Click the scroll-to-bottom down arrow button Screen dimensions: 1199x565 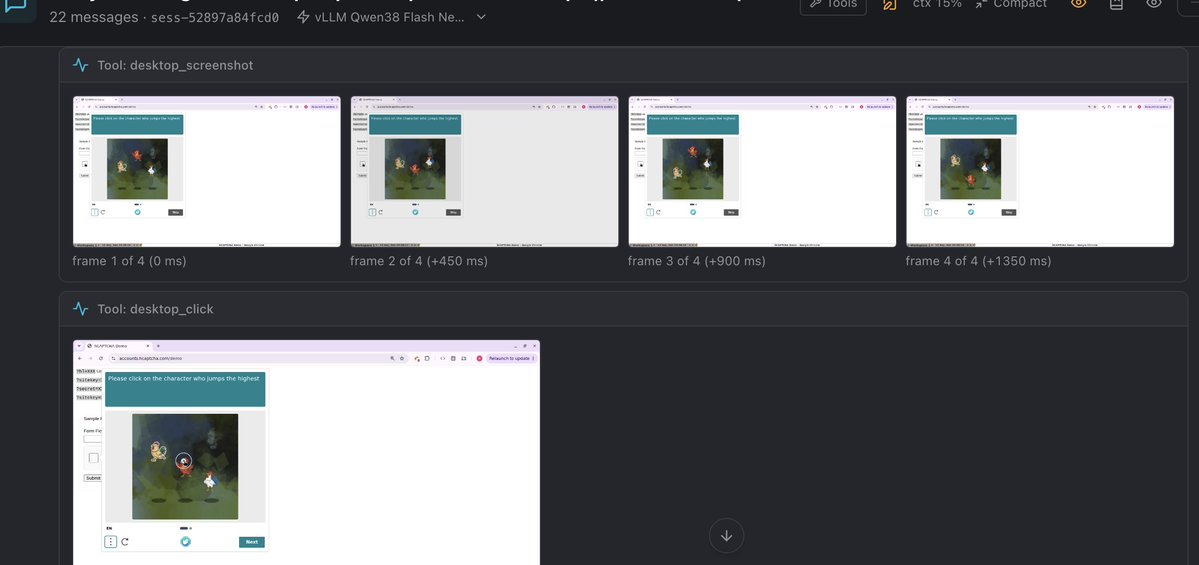(726, 536)
